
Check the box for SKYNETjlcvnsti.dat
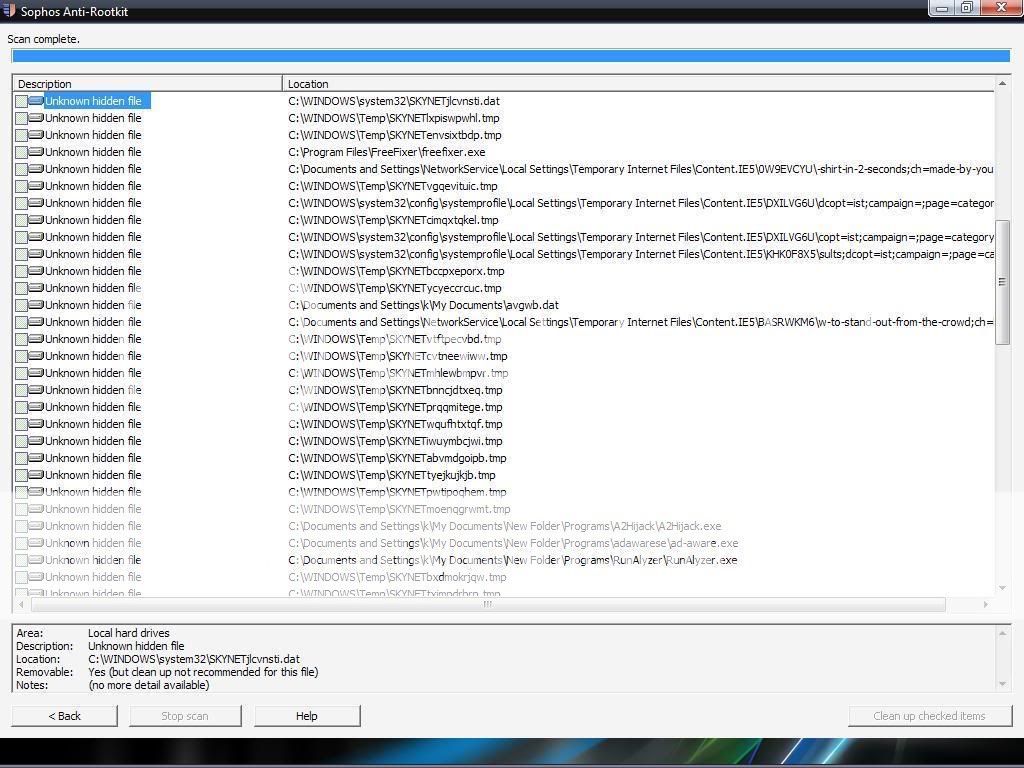point(21,101)
